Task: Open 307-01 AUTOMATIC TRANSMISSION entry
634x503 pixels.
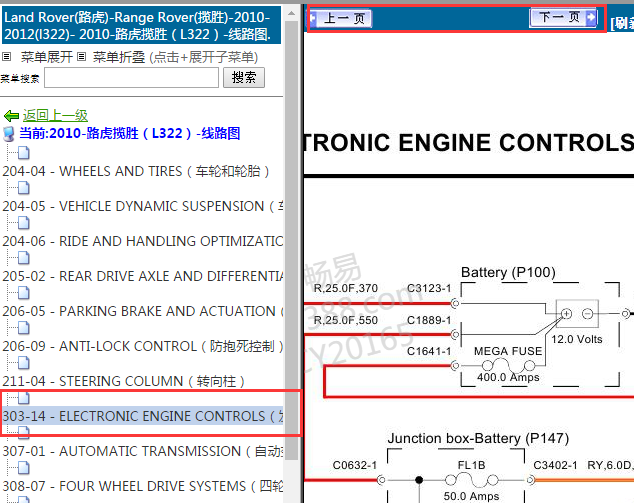Action: [x=143, y=451]
